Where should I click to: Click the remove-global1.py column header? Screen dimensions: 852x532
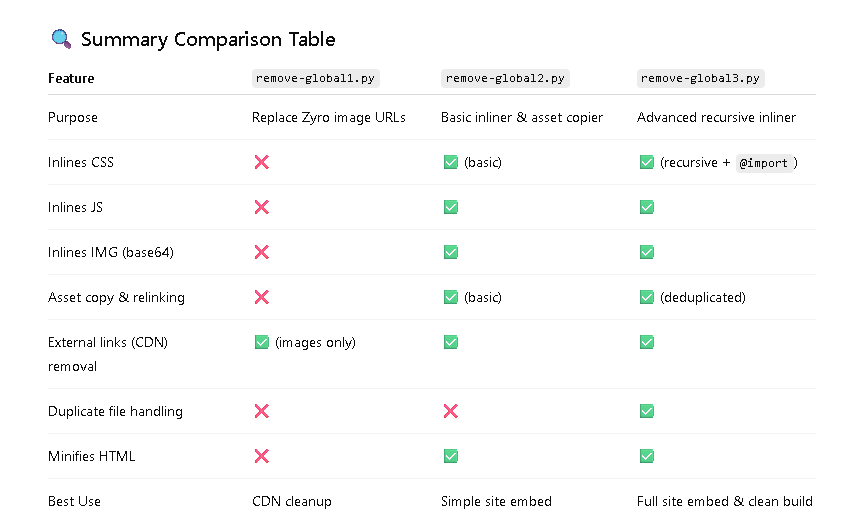(x=316, y=78)
